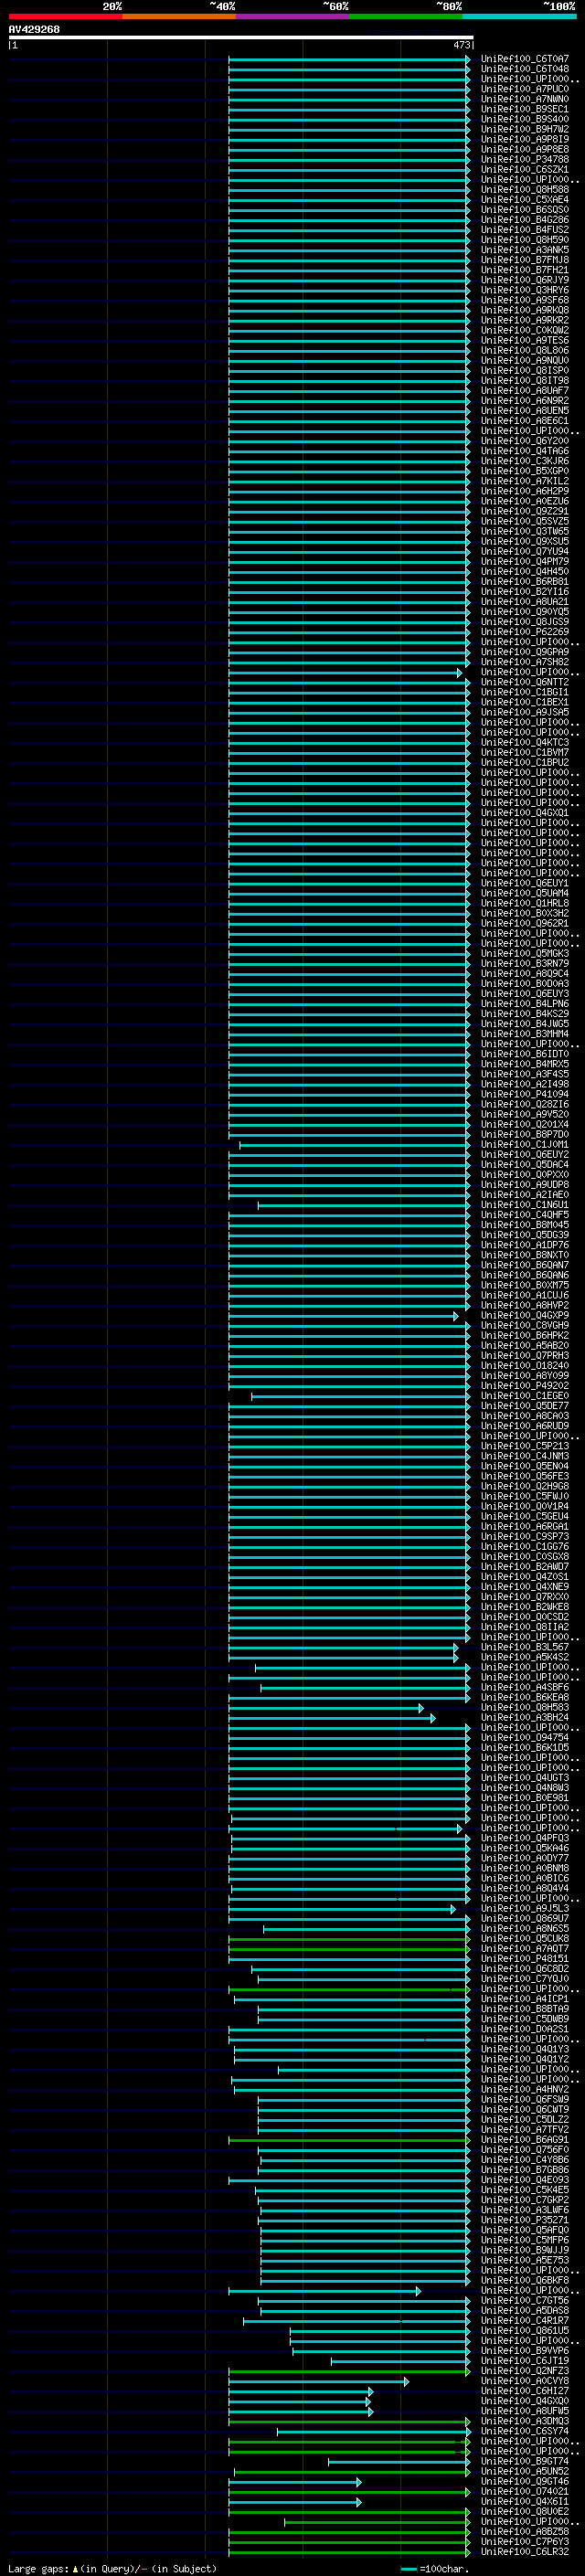The image size is (585, 2576).
Task: Click hit label UniRef100_Q9GT46
Action: point(524,2481)
